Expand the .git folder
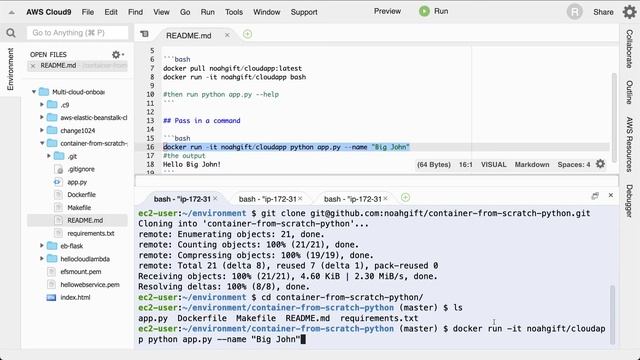This screenshot has width=640, height=360. [49, 156]
